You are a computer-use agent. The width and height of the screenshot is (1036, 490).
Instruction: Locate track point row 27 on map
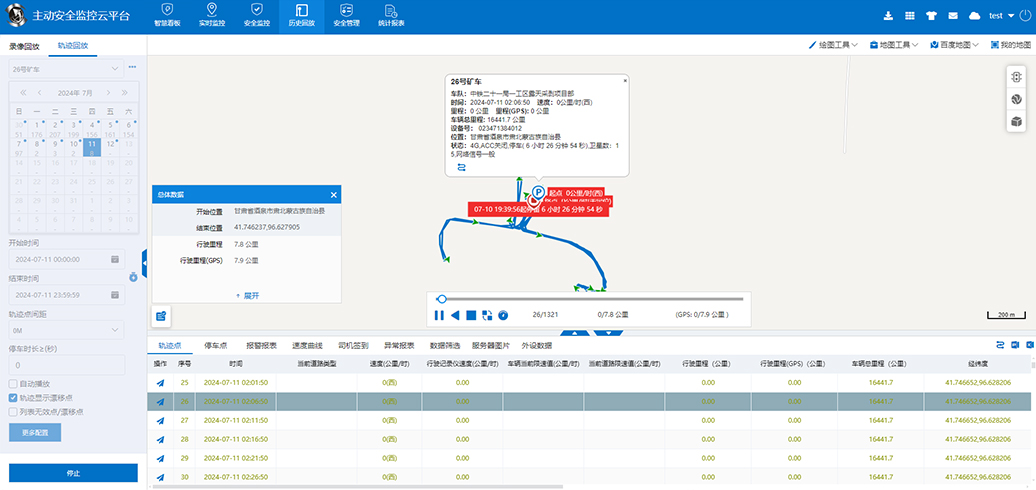point(160,421)
